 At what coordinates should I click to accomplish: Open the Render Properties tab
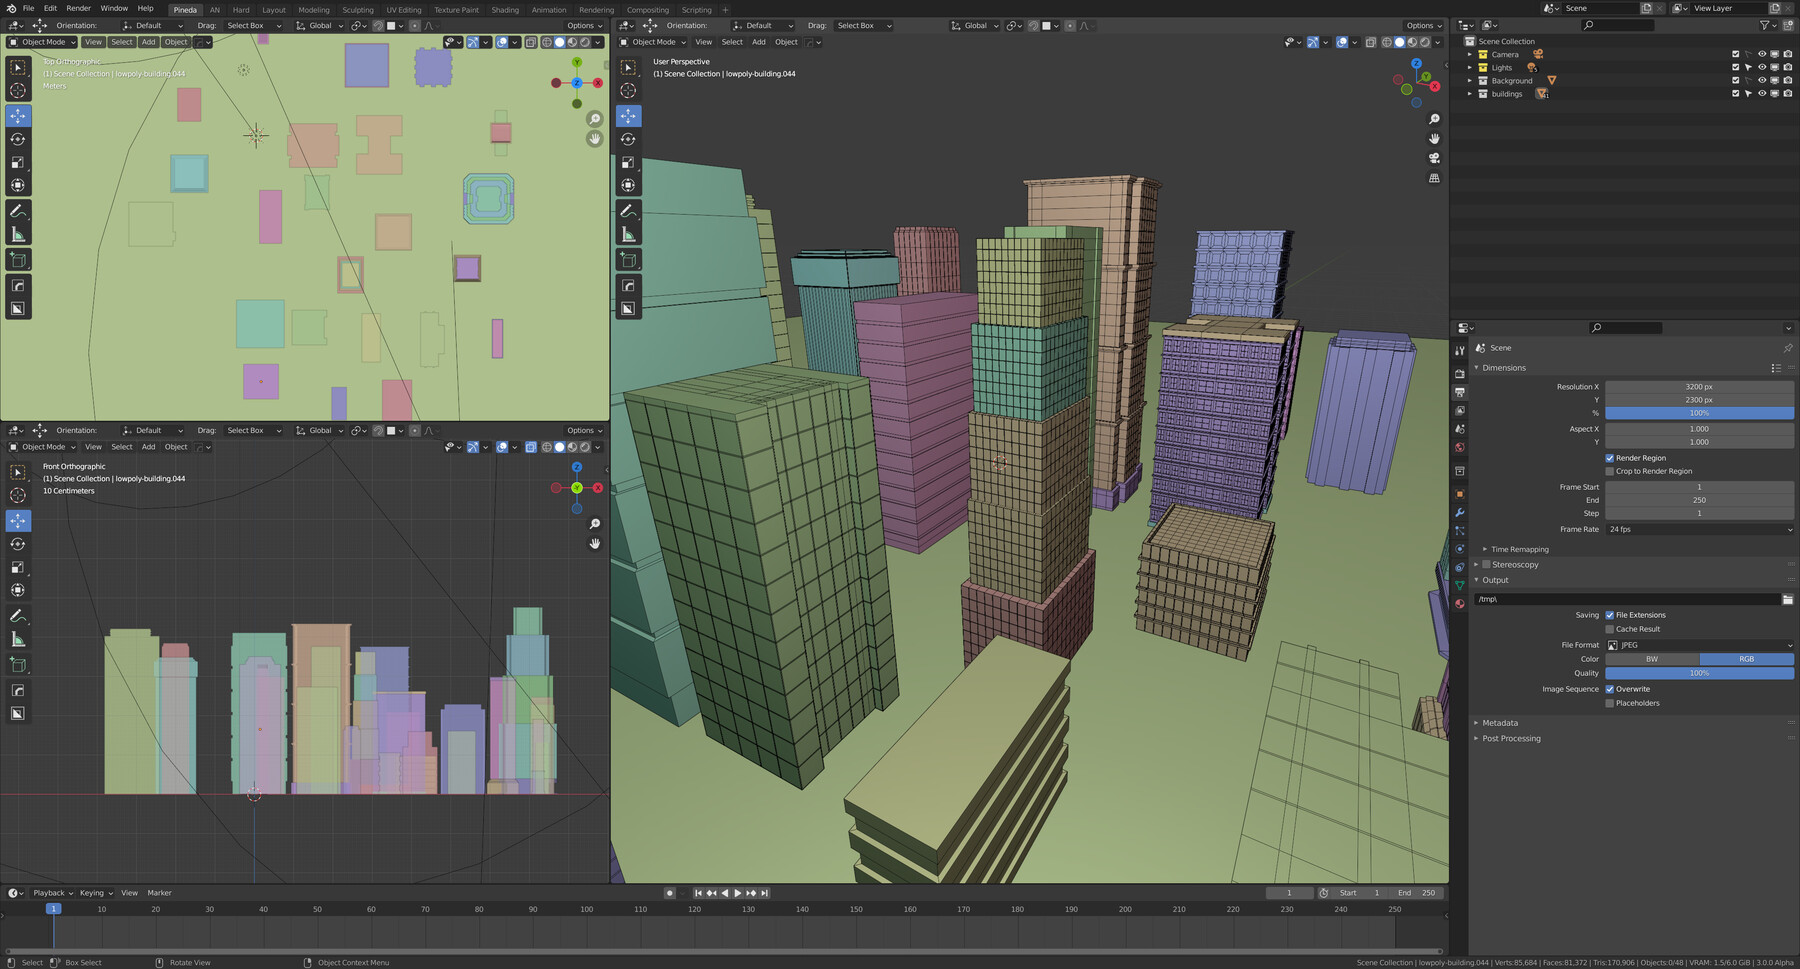coord(1460,373)
